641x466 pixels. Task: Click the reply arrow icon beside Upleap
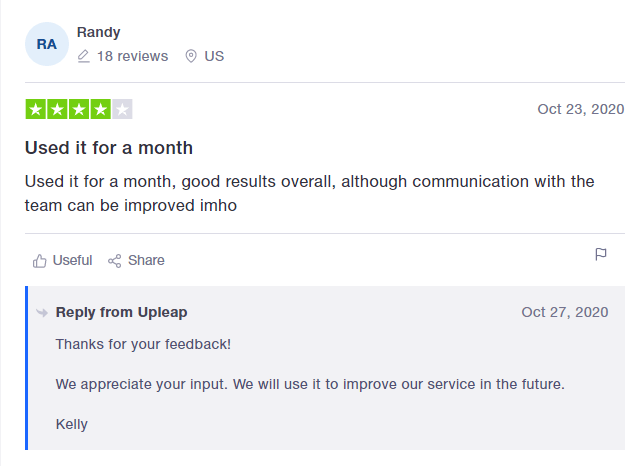tap(42, 313)
